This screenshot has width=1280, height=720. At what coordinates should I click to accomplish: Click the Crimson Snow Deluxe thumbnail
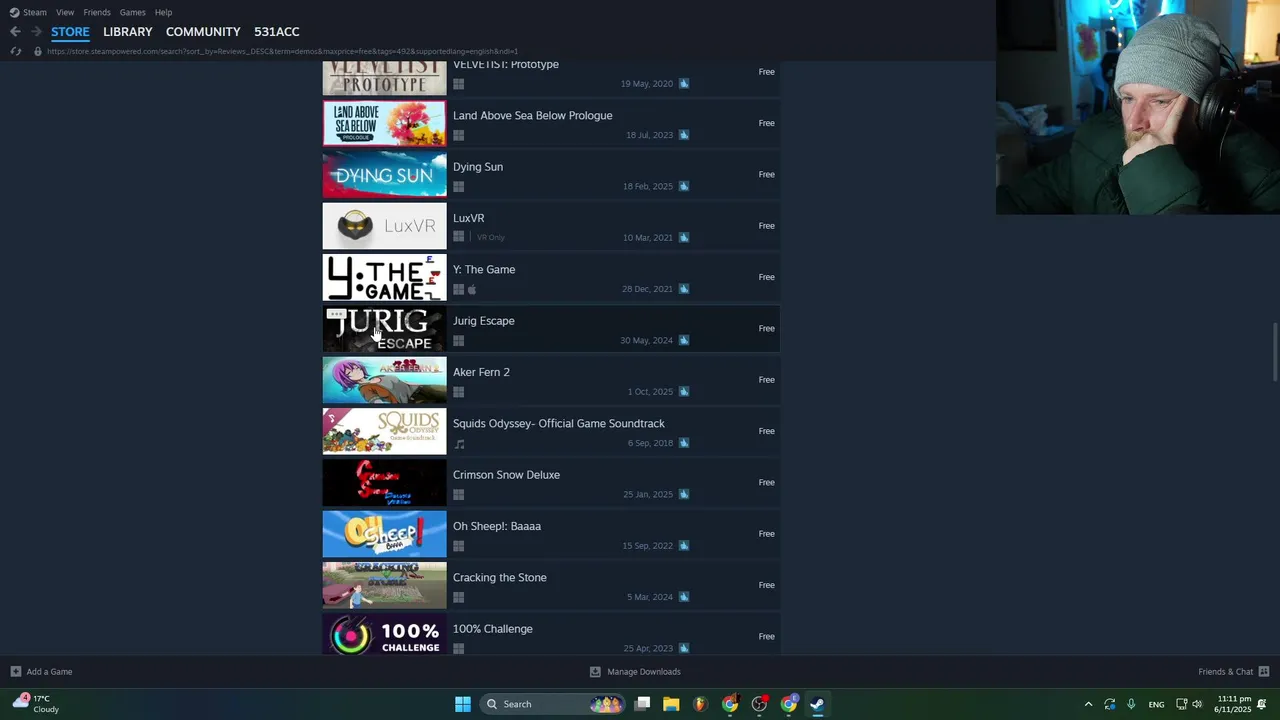click(384, 483)
